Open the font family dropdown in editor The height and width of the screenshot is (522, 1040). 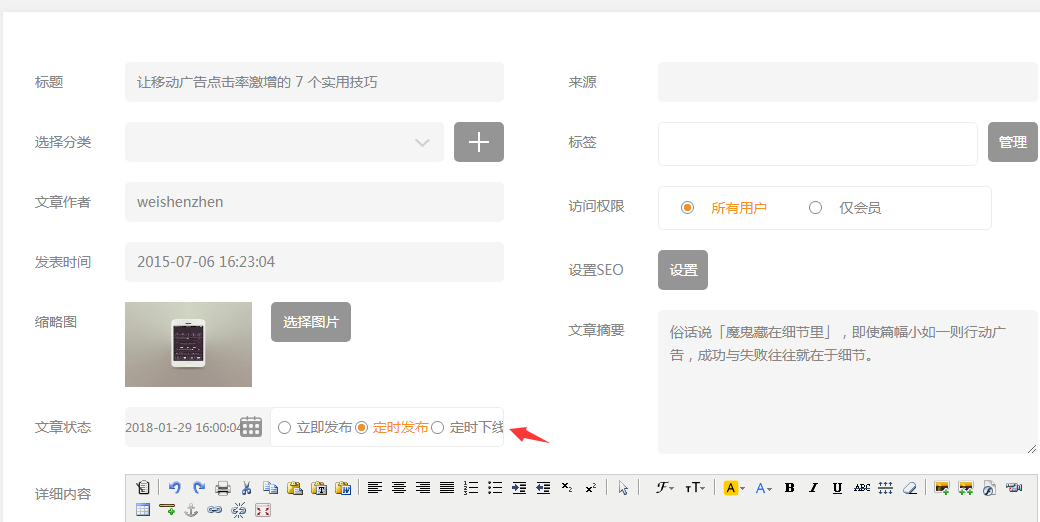[x=664, y=488]
